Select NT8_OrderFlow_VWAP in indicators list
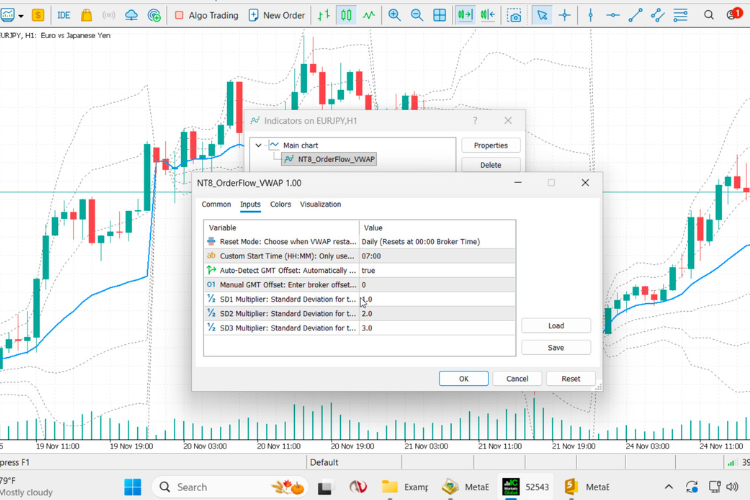The height and width of the screenshot is (500, 750). point(330,159)
